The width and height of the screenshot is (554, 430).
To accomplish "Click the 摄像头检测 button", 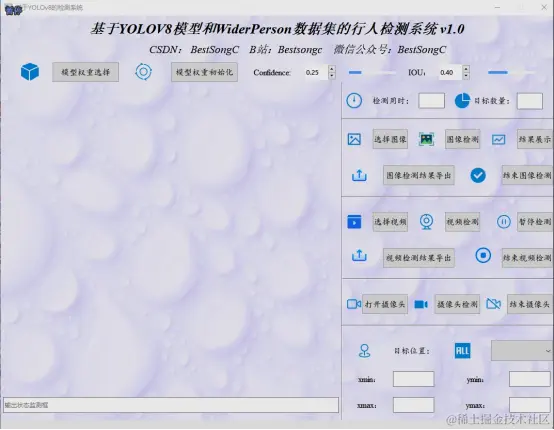I will tap(457, 304).
